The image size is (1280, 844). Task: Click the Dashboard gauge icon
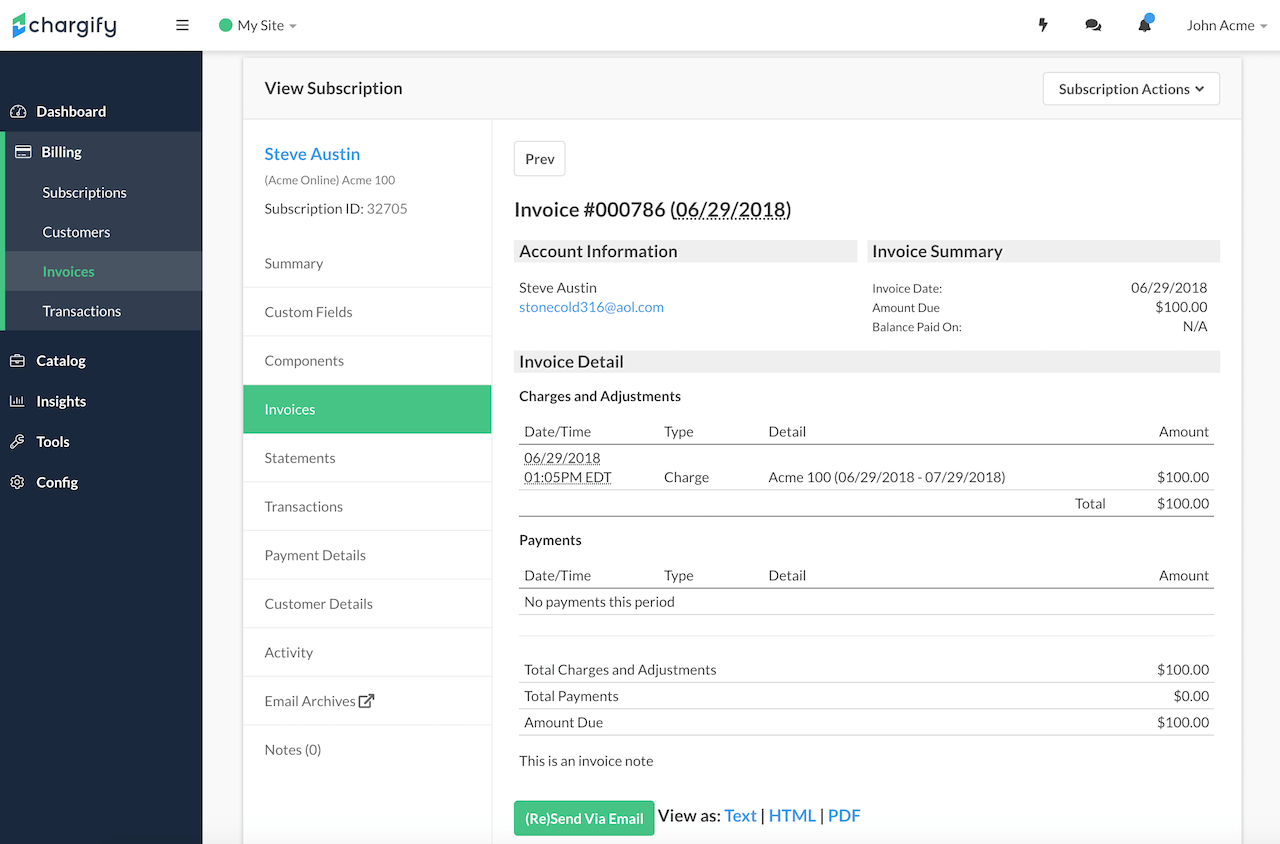(x=18, y=111)
